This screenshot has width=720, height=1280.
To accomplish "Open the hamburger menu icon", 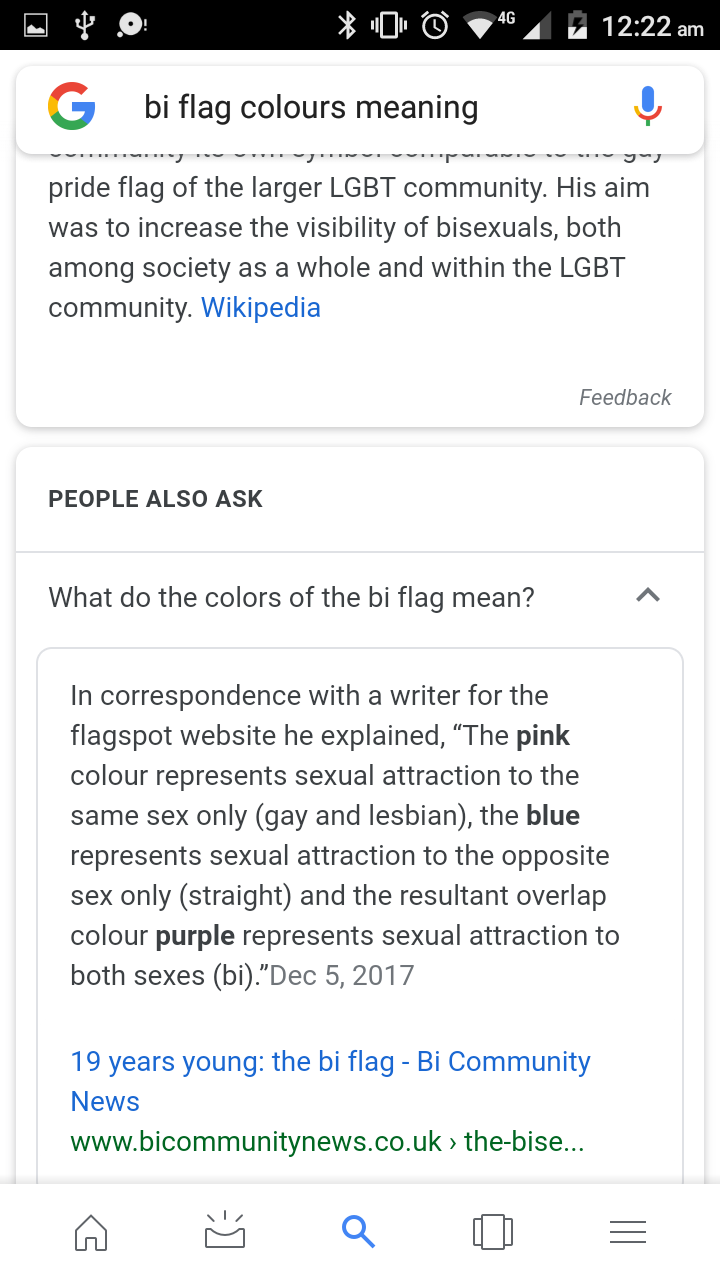I will coord(627,1232).
